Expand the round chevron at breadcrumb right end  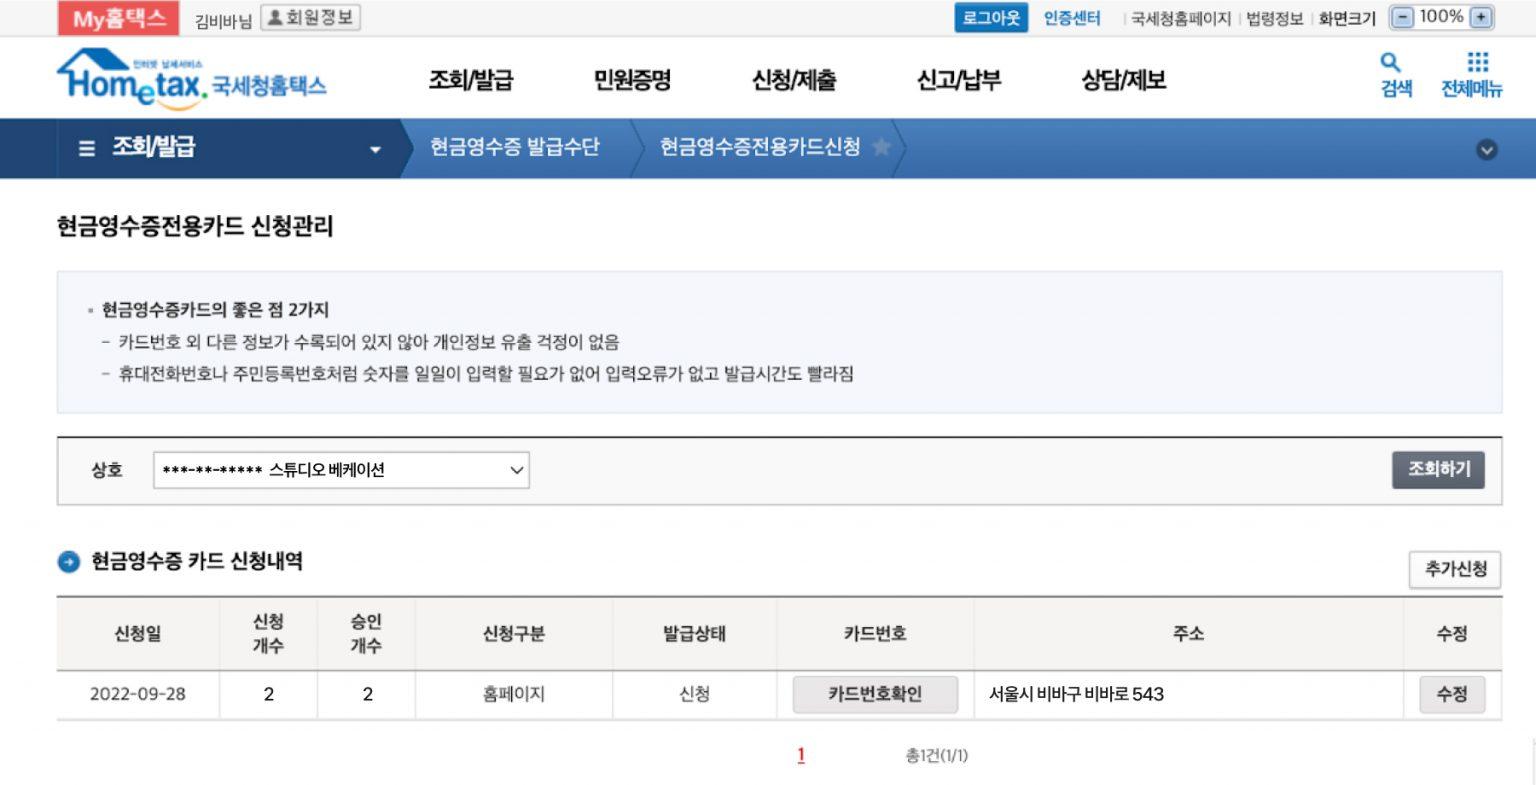point(1486,149)
